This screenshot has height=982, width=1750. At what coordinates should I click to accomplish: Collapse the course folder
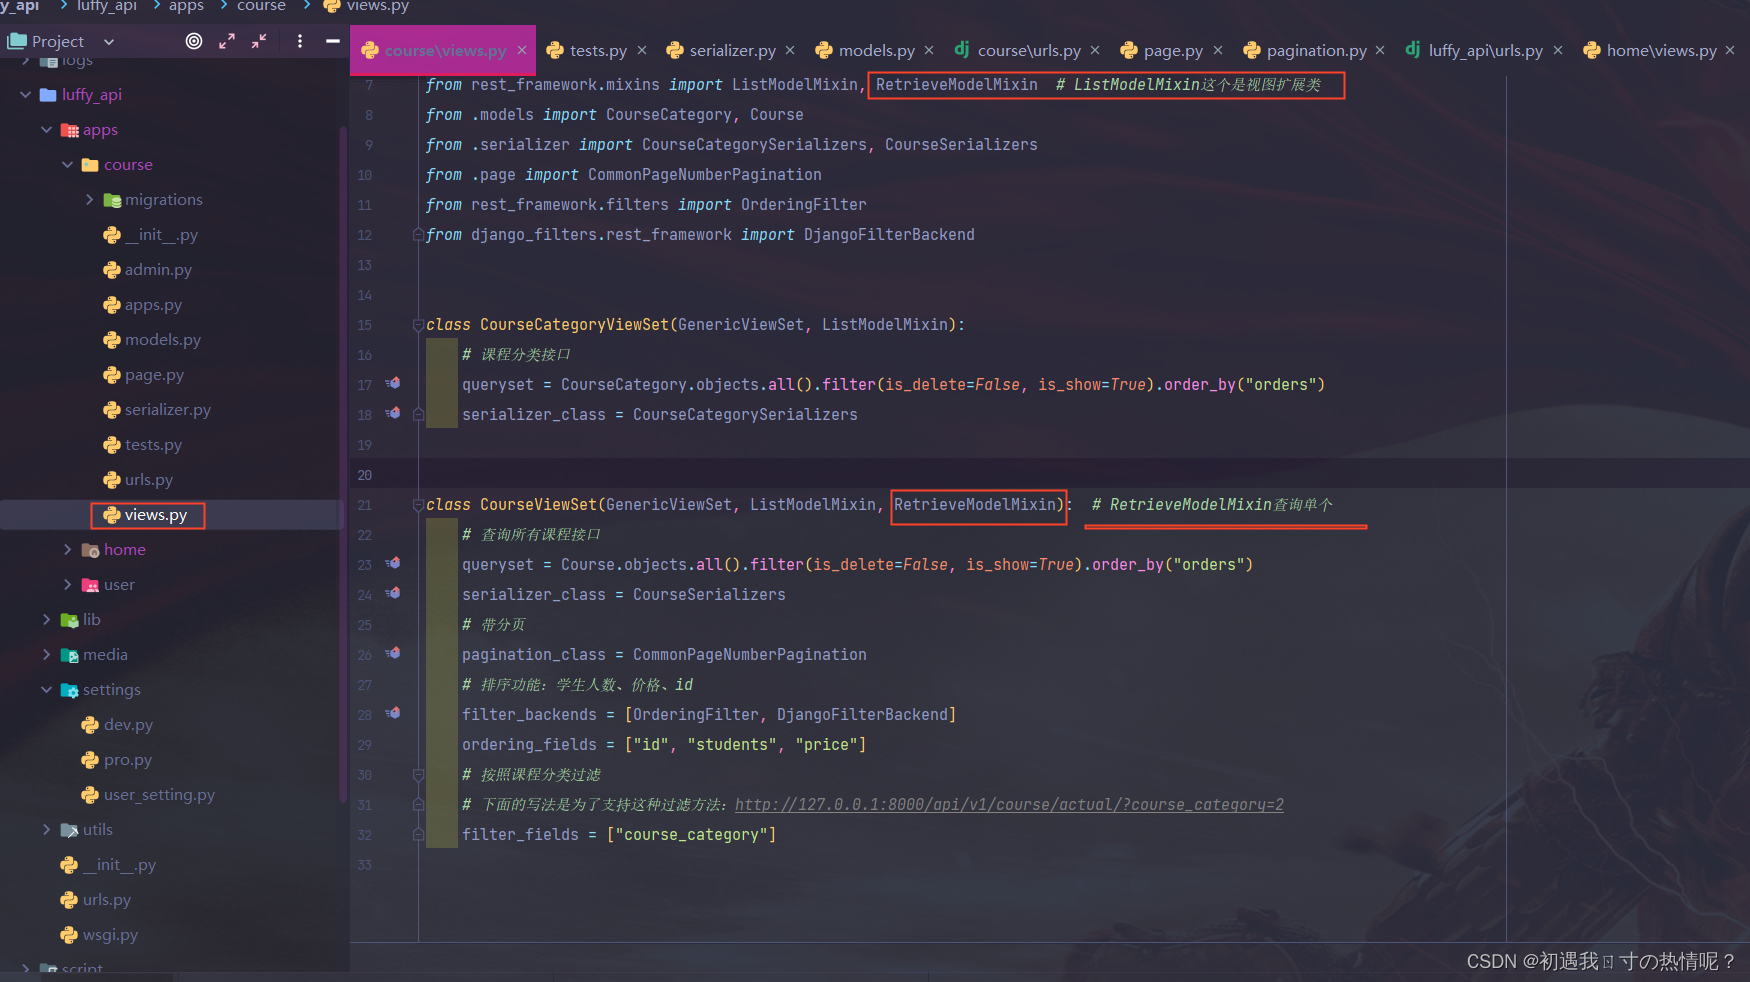pos(68,165)
